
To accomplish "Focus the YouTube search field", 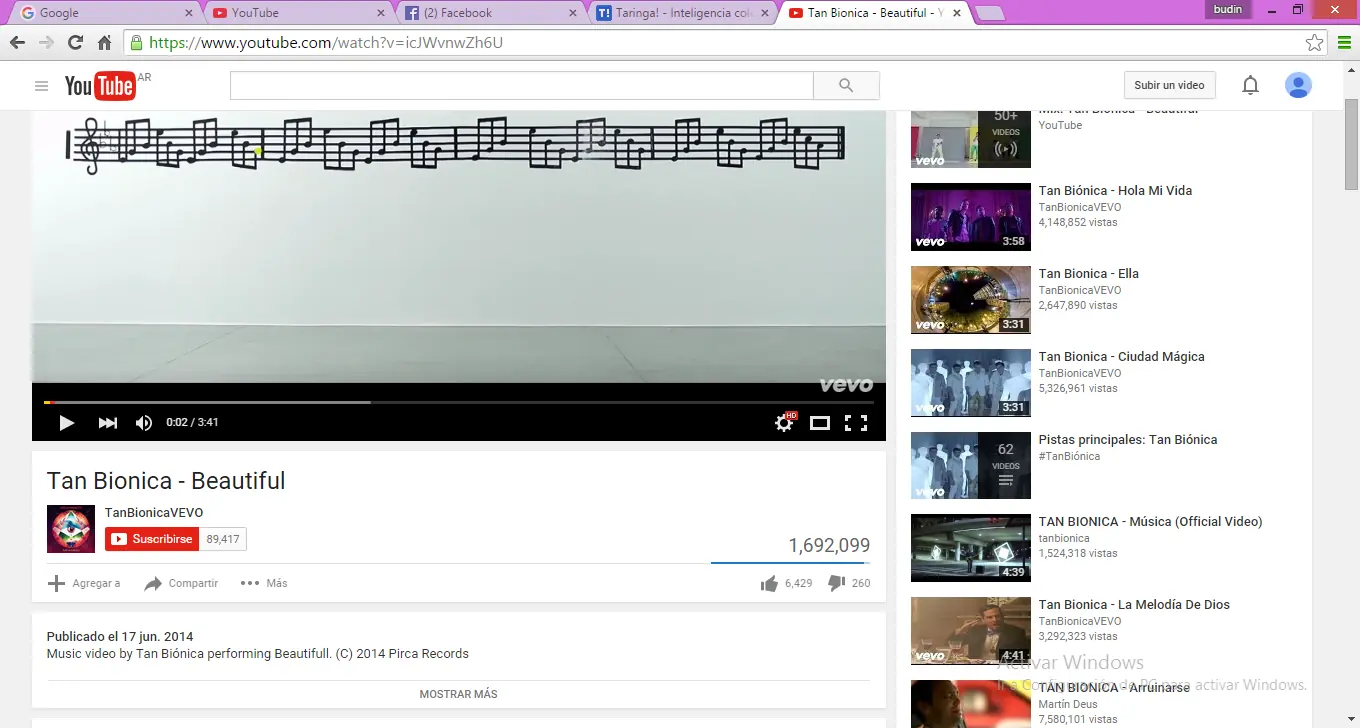I will [522, 86].
